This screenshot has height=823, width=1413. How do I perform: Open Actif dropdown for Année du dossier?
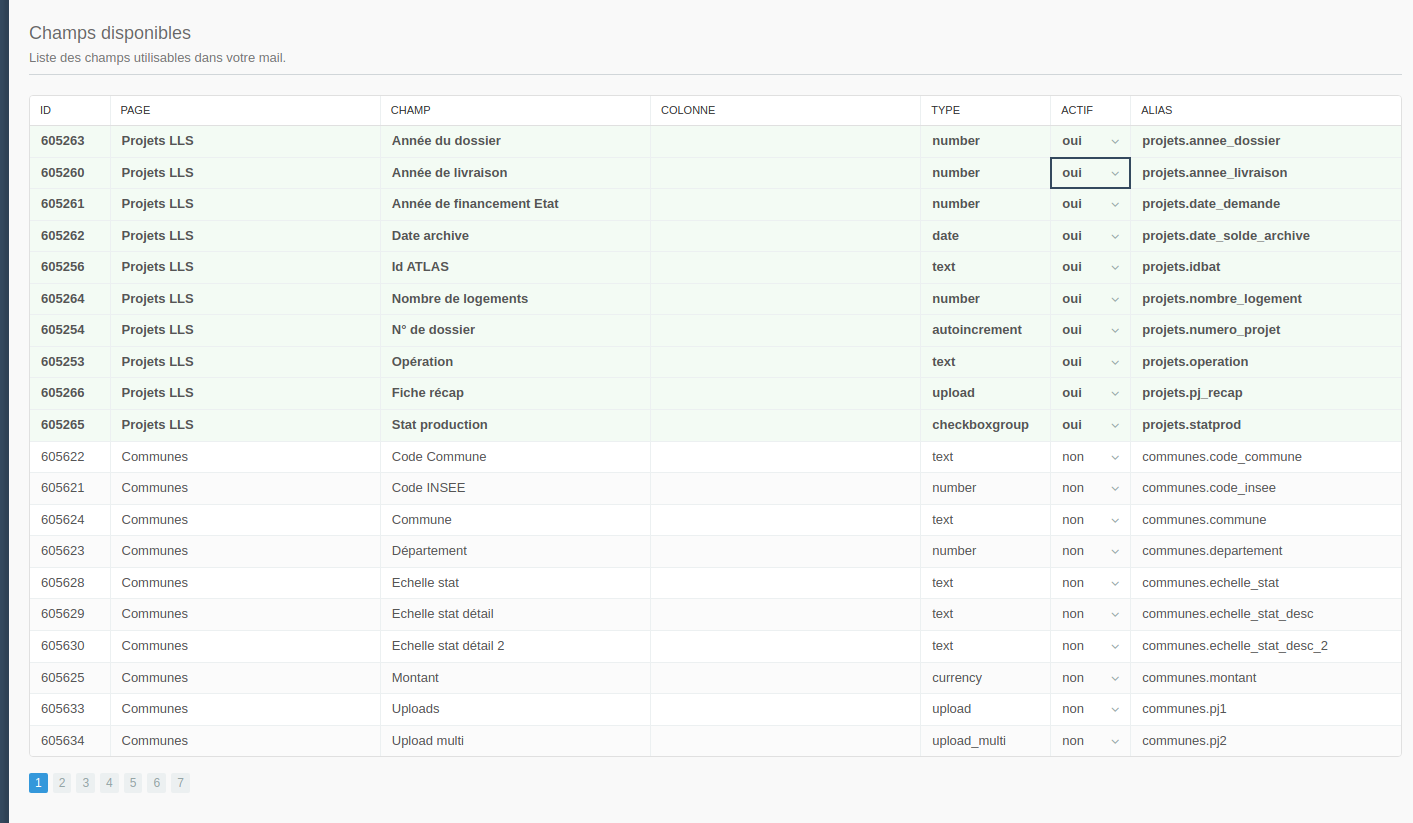pyautogui.click(x=1090, y=141)
